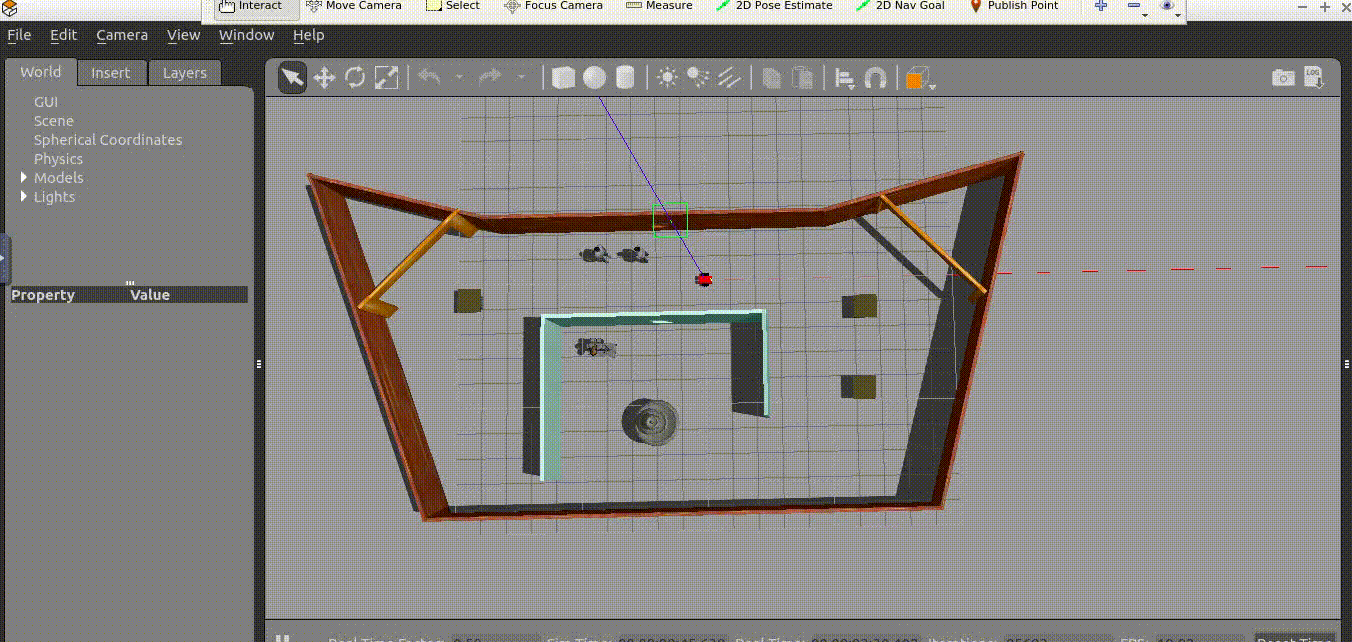
Task: Select 2D Nav Goal tool
Action: click(900, 6)
